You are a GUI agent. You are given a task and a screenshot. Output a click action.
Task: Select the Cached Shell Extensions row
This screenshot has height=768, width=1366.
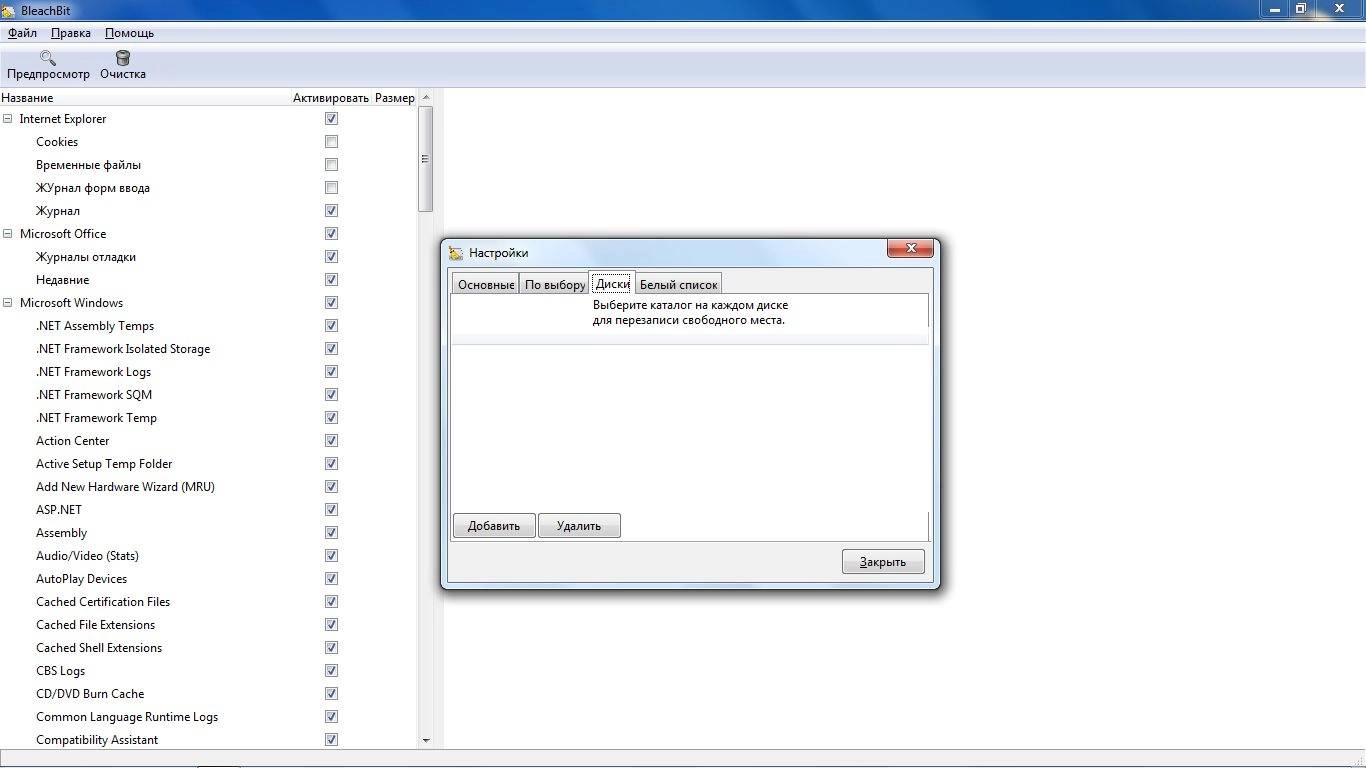[208, 648]
